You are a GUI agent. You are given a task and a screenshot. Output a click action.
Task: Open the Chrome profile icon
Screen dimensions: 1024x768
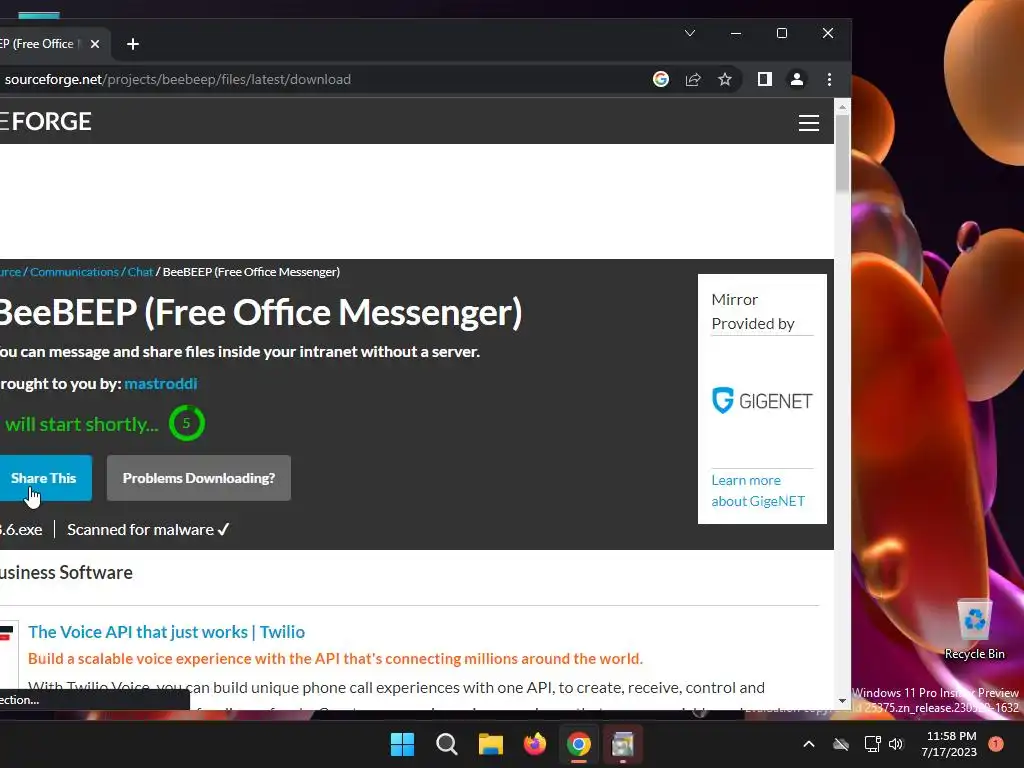[797, 79]
